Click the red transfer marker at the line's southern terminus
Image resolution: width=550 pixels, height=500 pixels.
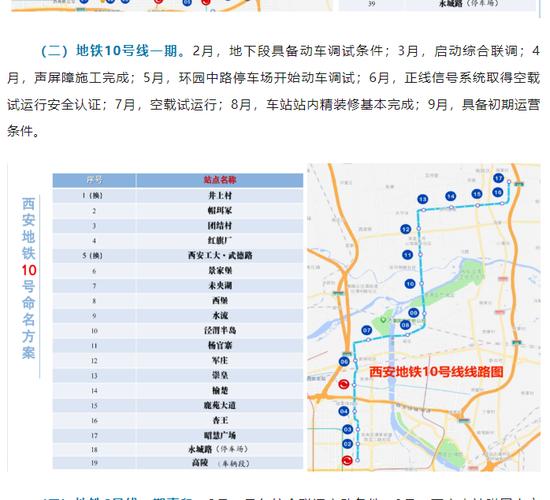point(347,460)
